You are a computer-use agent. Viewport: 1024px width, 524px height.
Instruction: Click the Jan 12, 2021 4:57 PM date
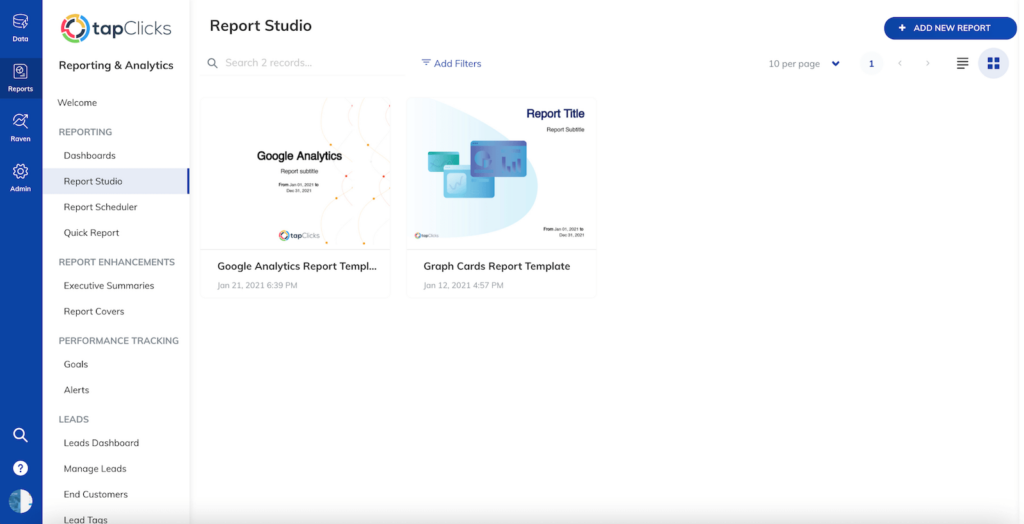click(x=464, y=286)
